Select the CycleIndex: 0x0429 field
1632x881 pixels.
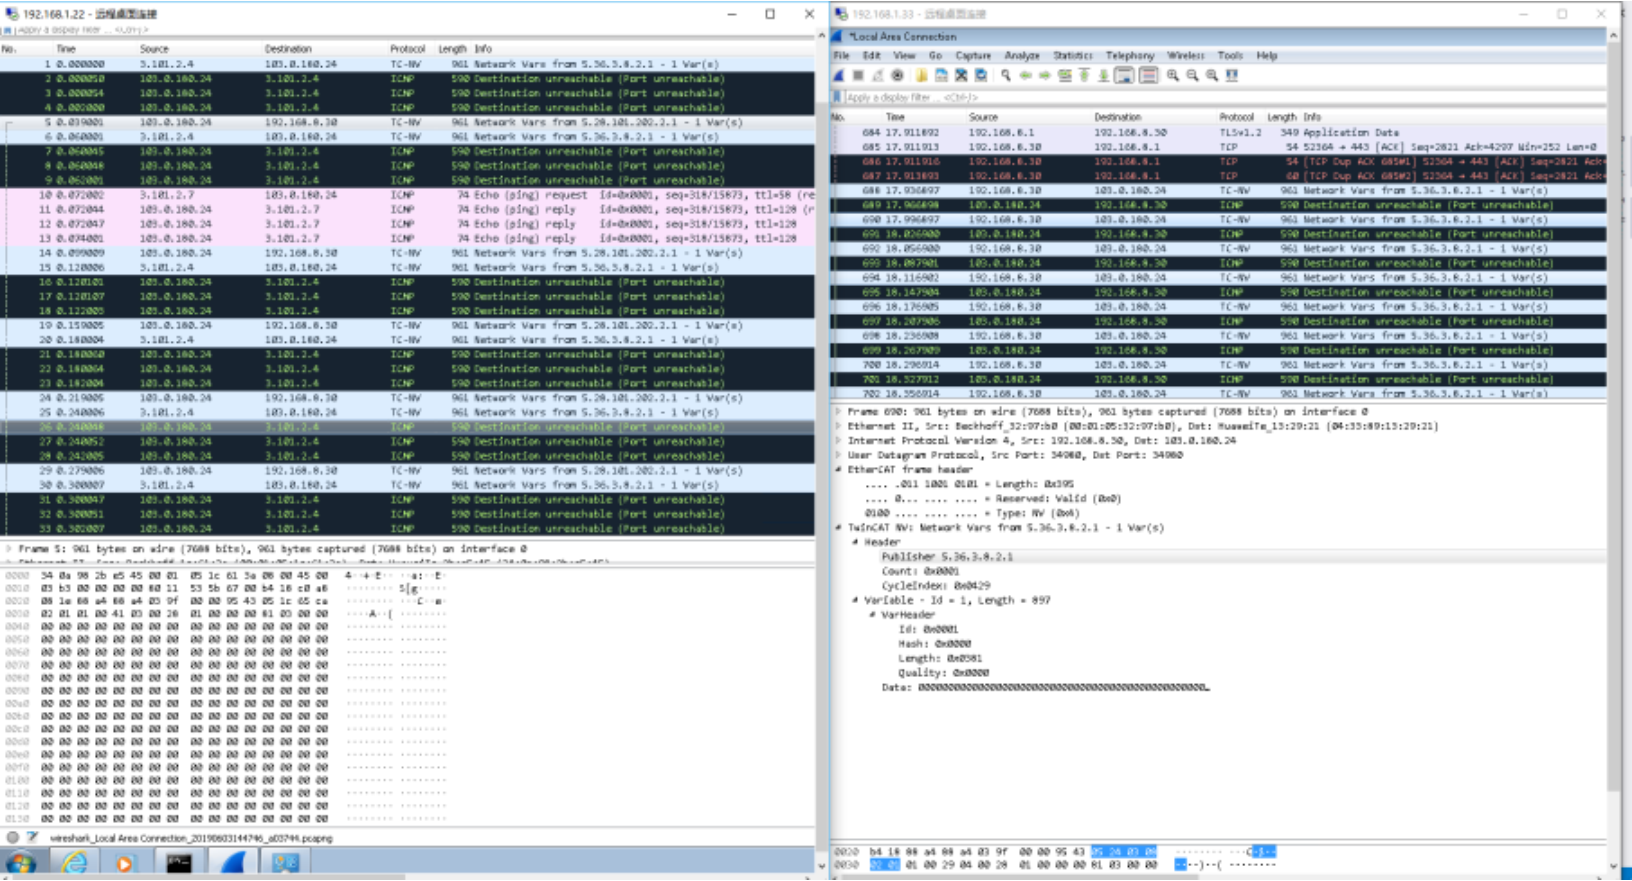935,586
